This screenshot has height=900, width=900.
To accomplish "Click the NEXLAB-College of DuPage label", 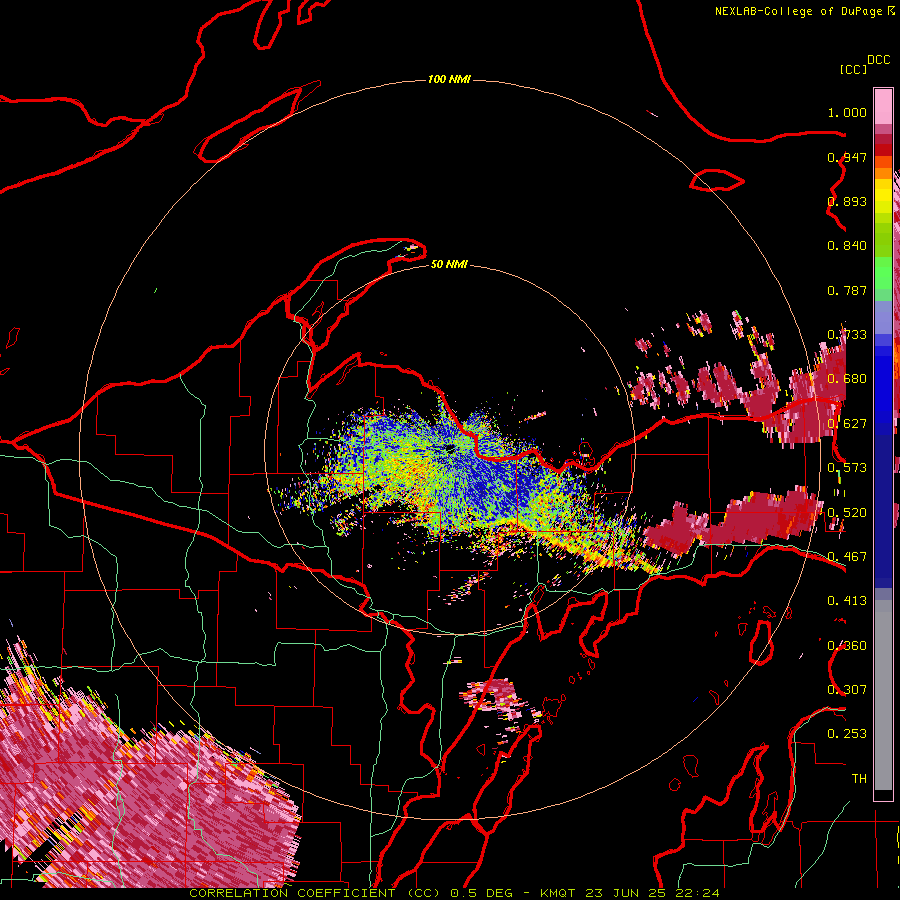I will pyautogui.click(x=798, y=11).
